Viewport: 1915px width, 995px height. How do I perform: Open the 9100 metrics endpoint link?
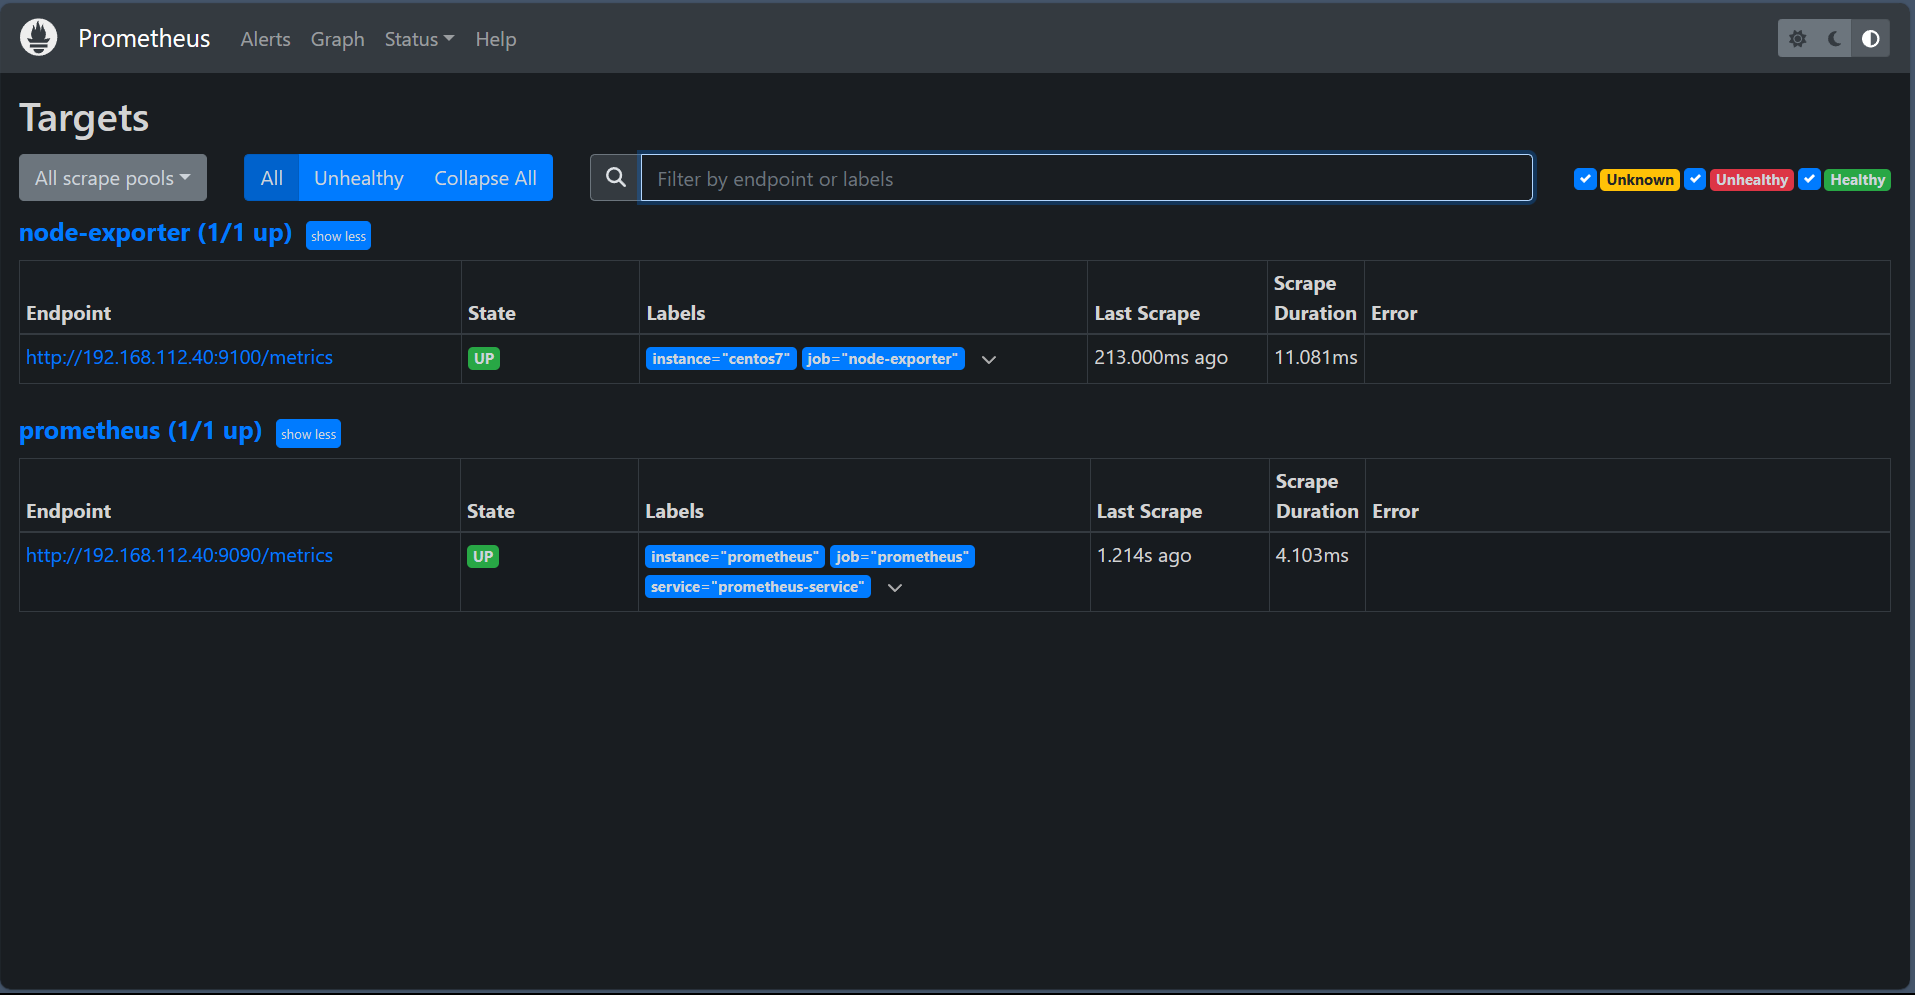pos(179,357)
